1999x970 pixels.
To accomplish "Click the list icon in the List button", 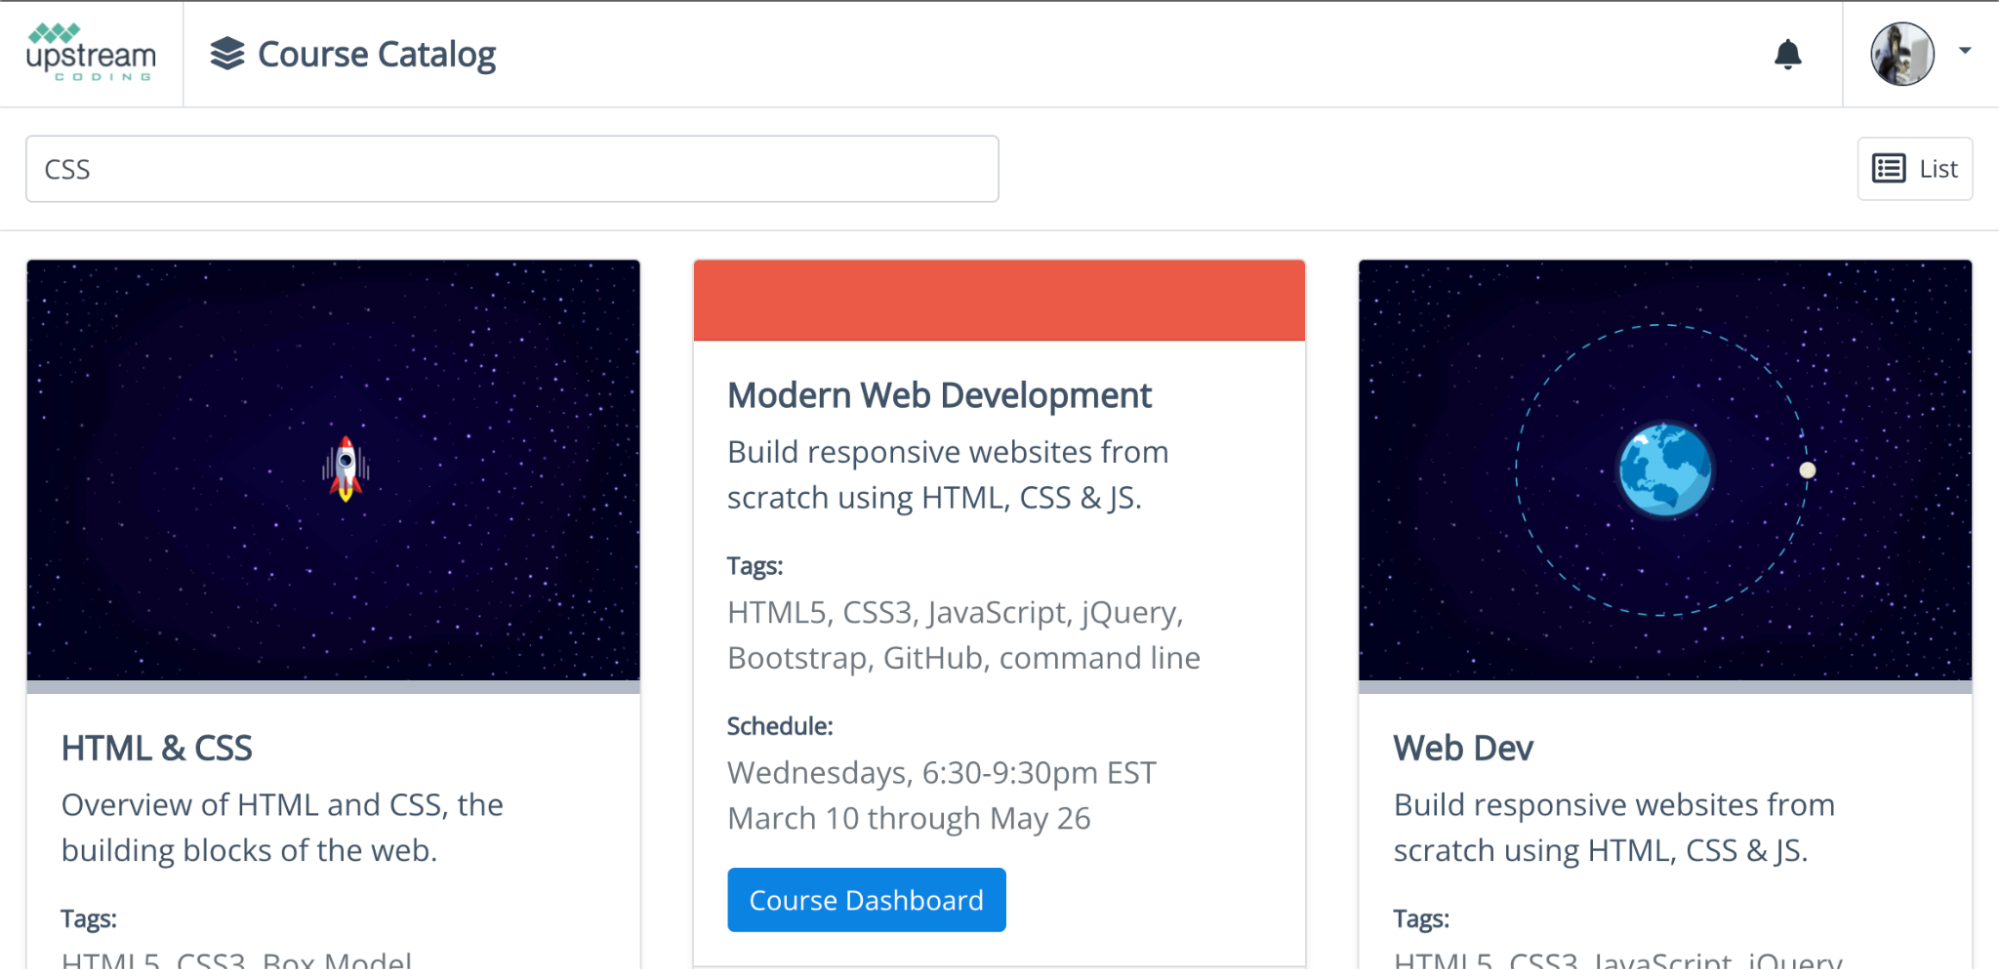I will pyautogui.click(x=1888, y=169).
